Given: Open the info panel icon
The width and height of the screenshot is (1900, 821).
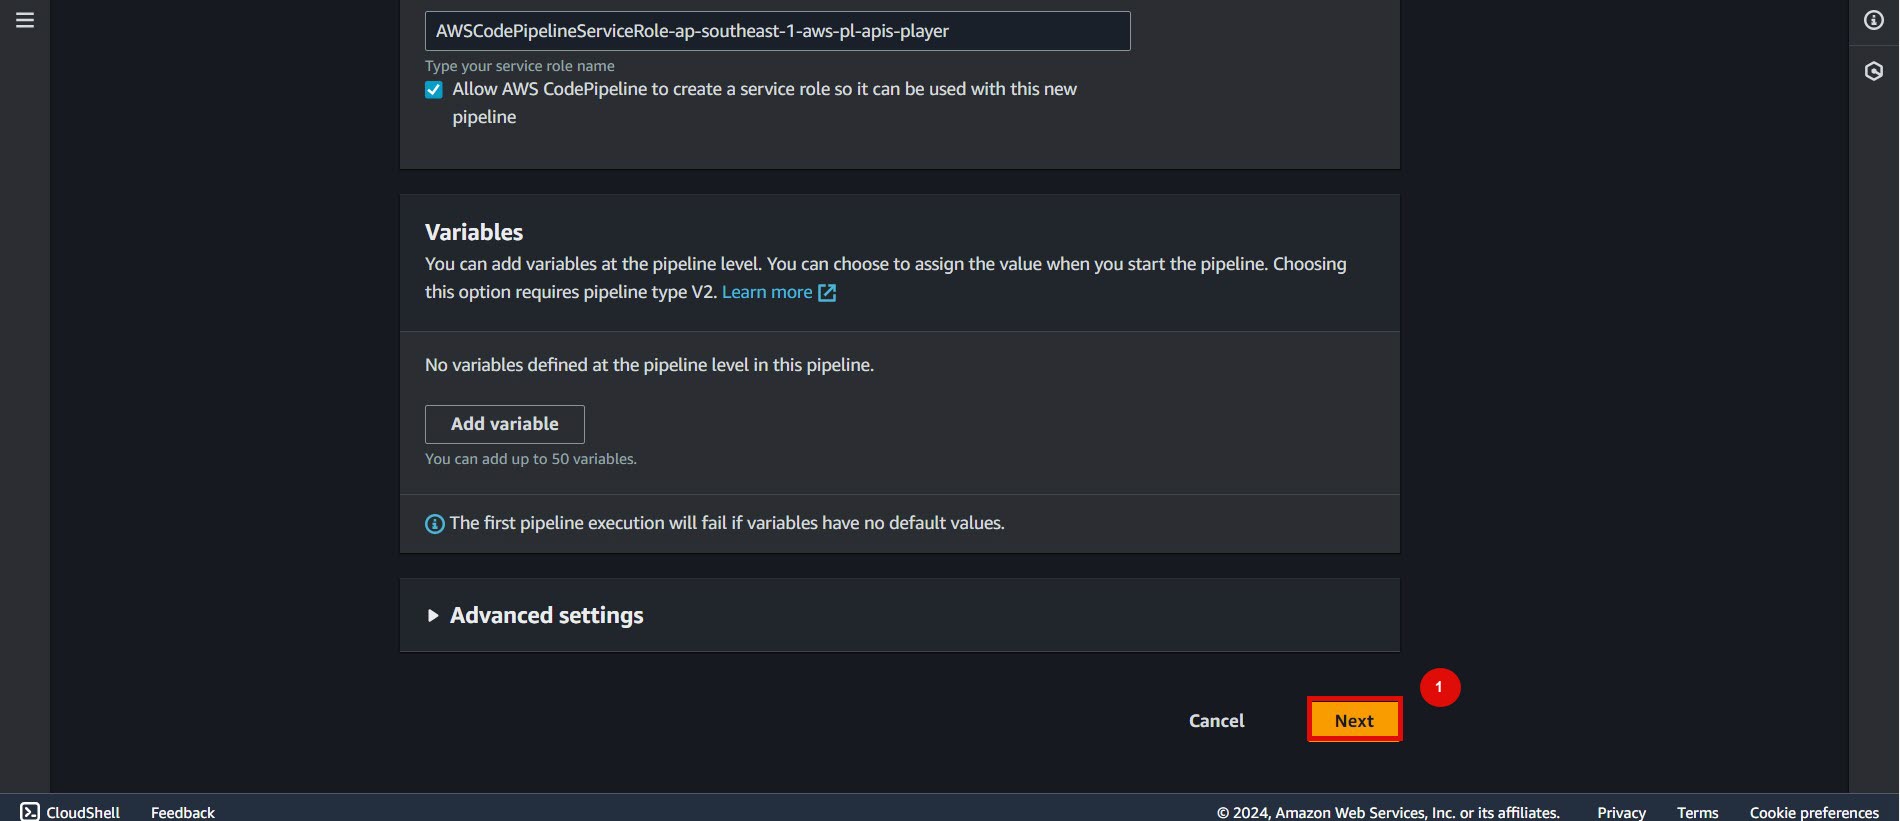Looking at the screenshot, I should pos(1873,20).
